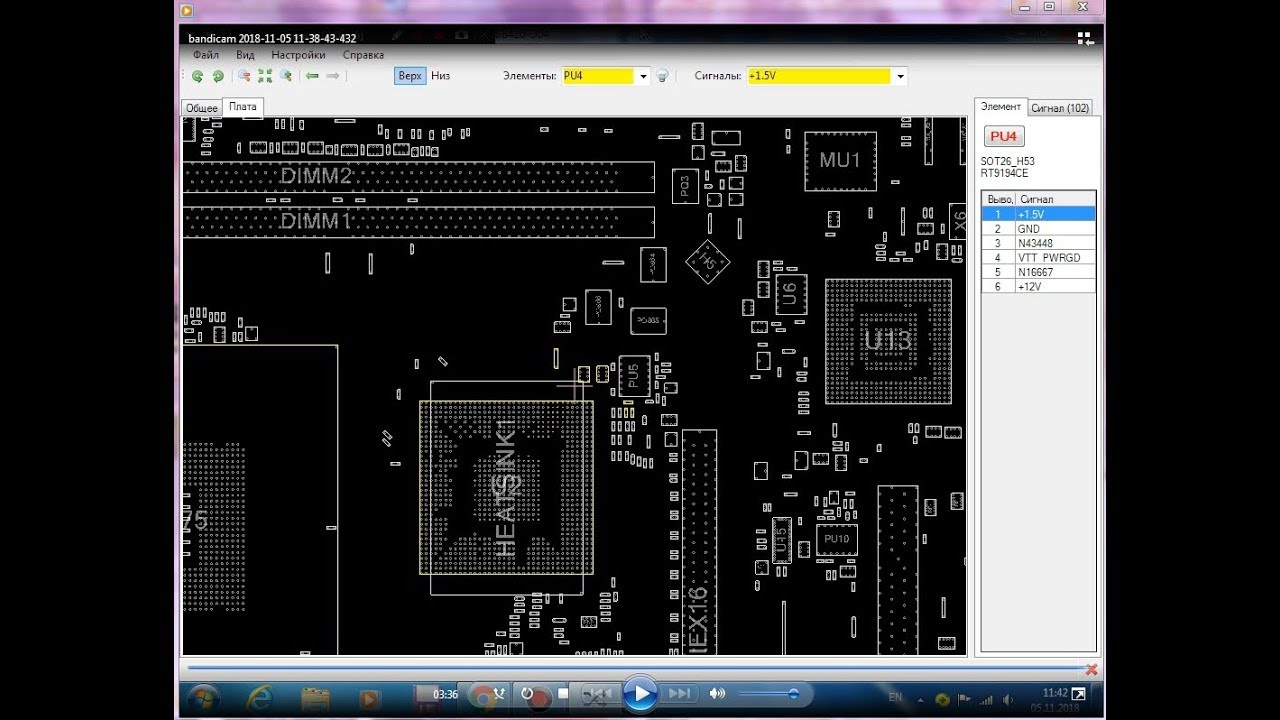
Task: Mute the media player speaker icon
Action: [x=717, y=693]
